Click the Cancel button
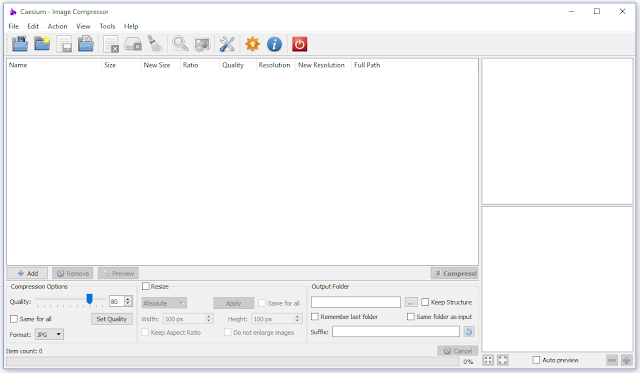 pyautogui.click(x=458, y=351)
